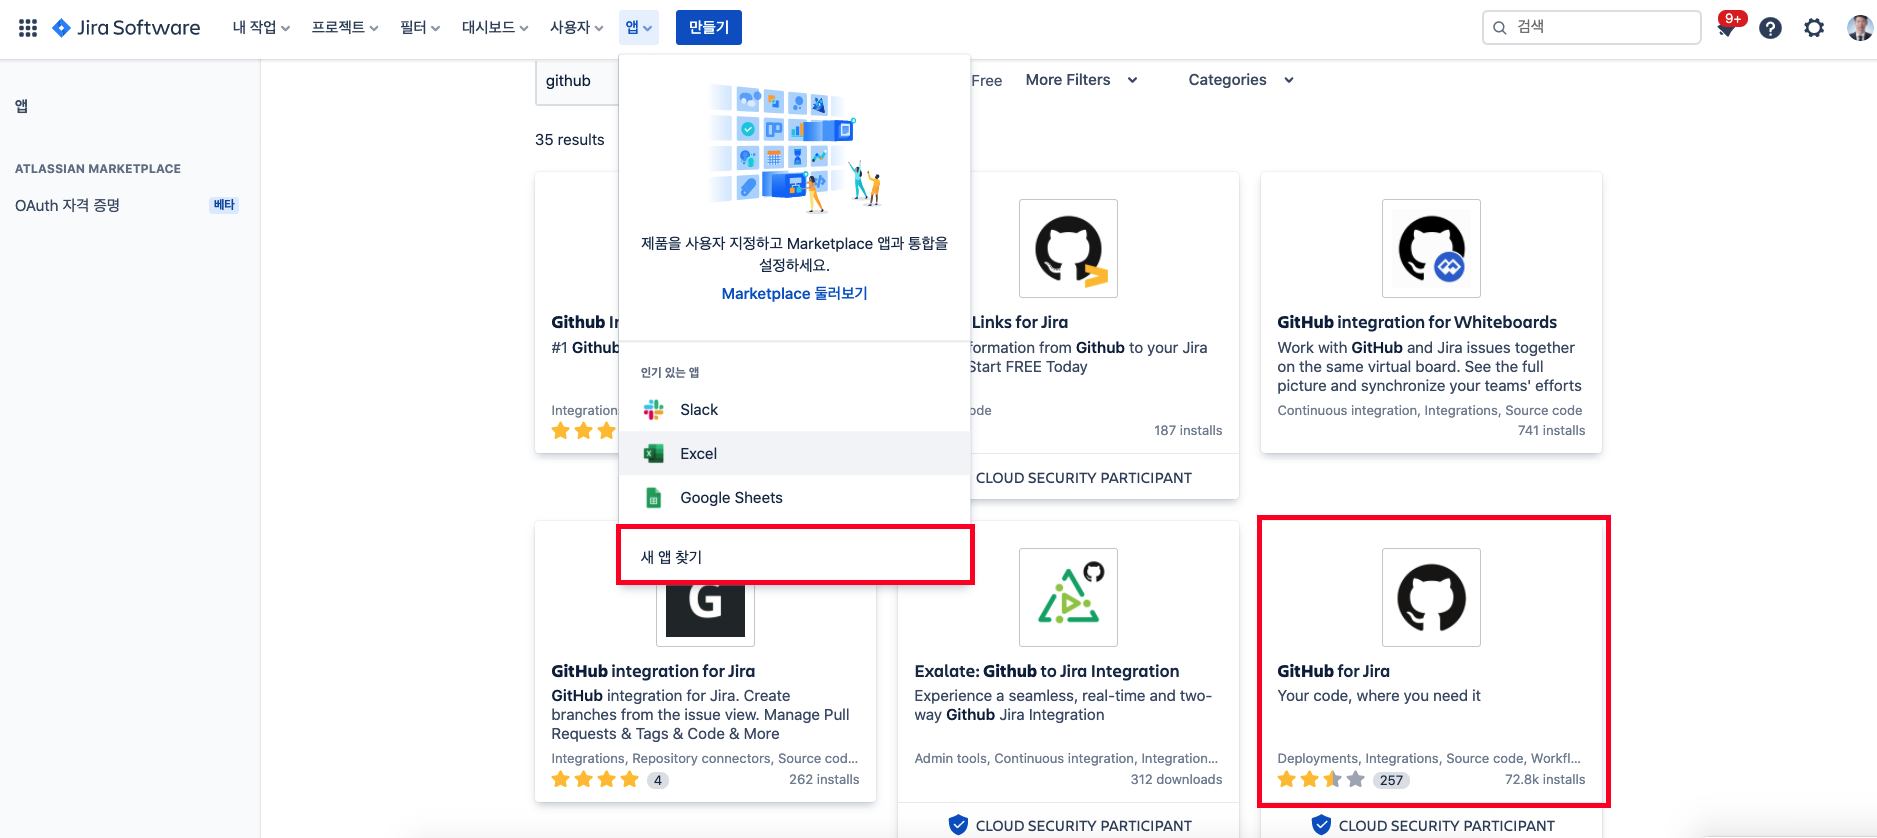This screenshot has height=838, width=1877.
Task: Click the github marketplace search box
Action: click(x=577, y=81)
